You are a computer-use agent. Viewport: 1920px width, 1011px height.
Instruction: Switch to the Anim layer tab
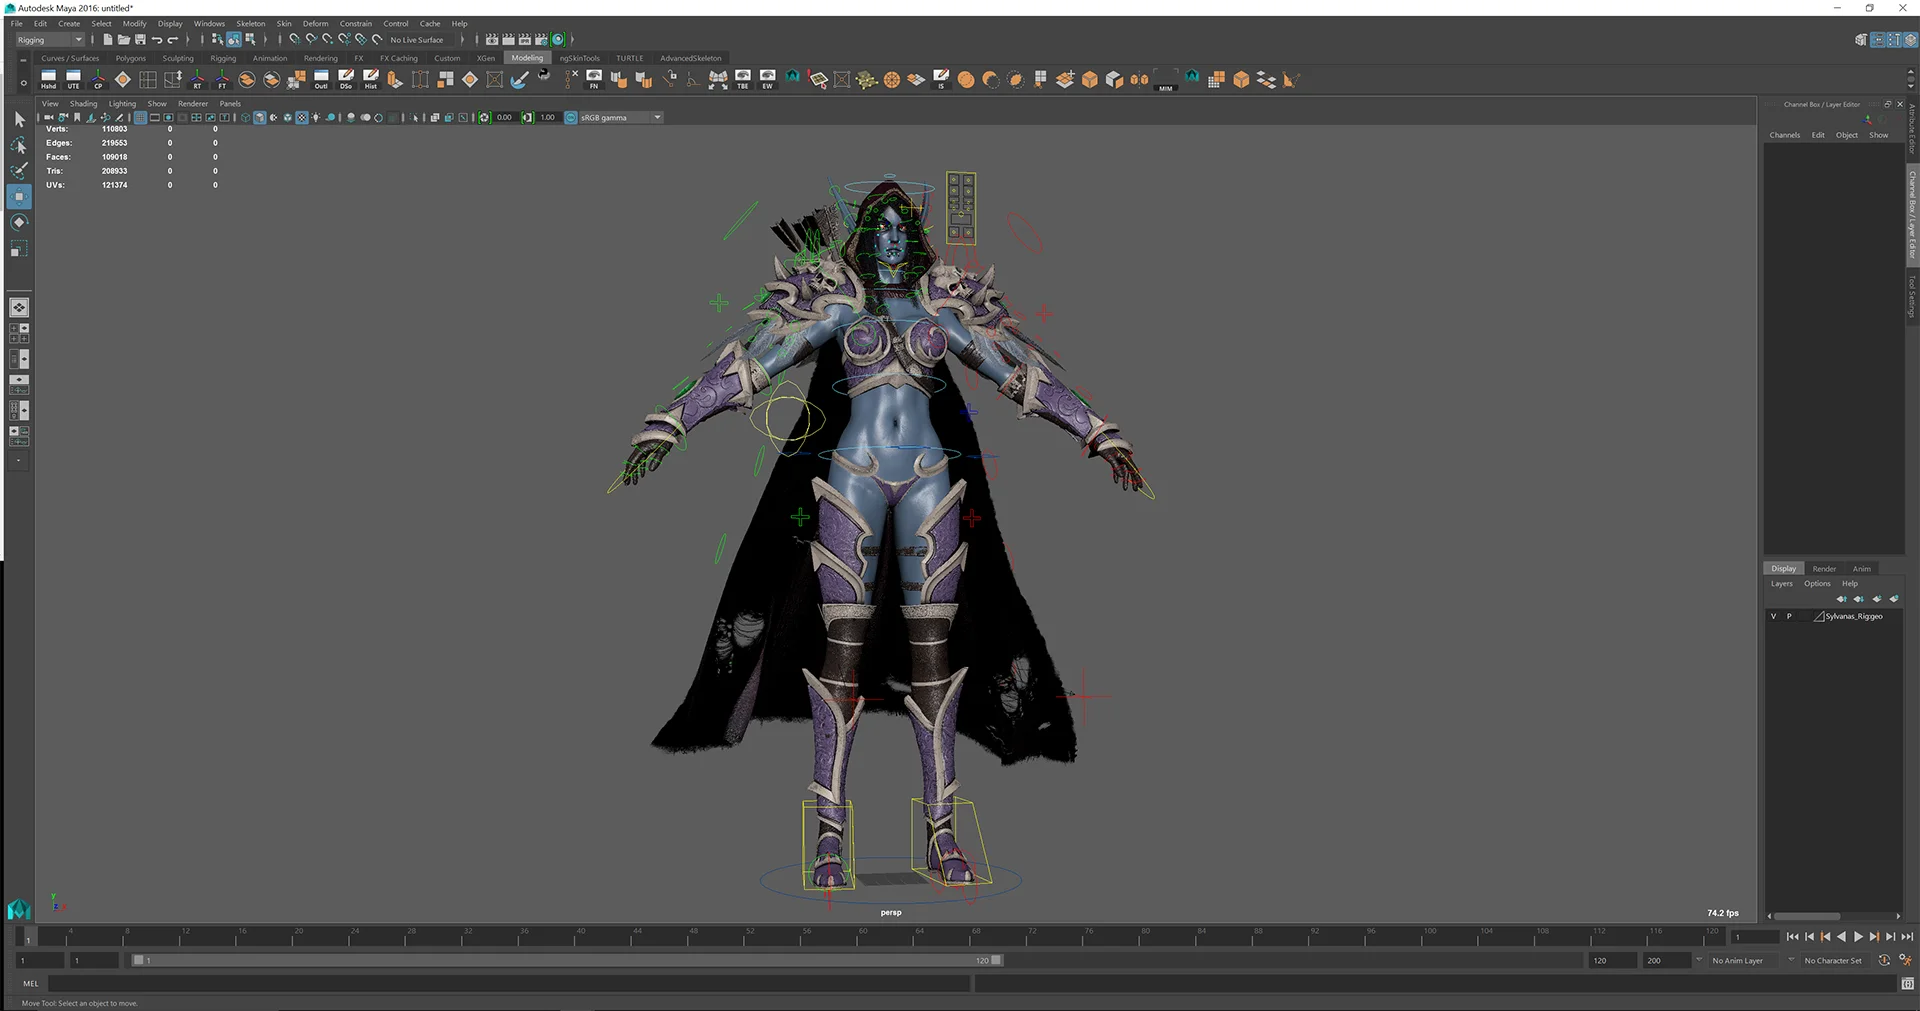tap(1861, 569)
